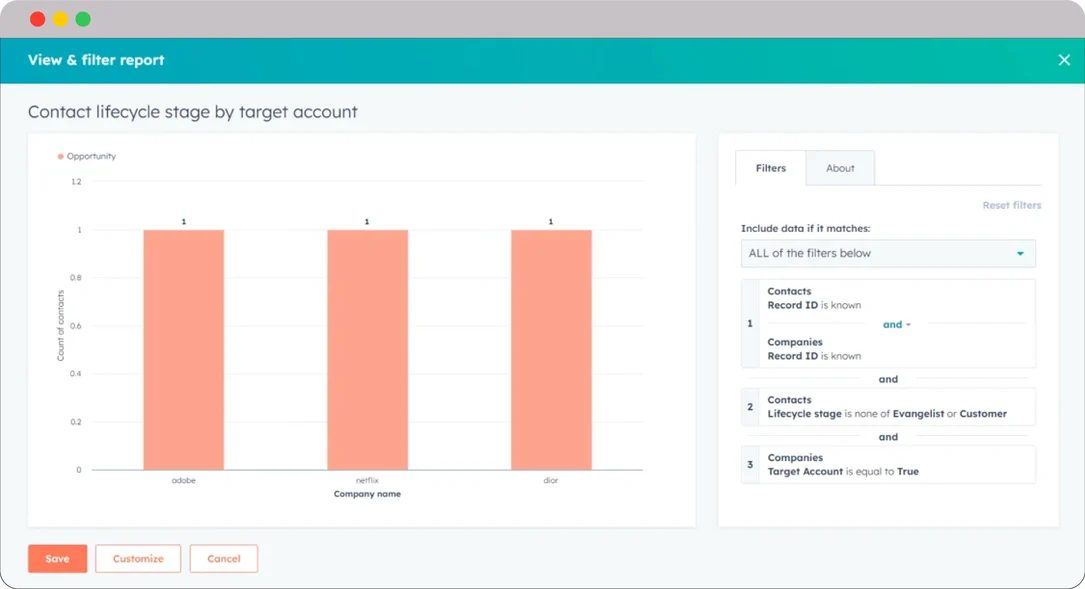1085x589 pixels.
Task: Toggle the Opportunity legend series dot
Action: (x=61, y=157)
